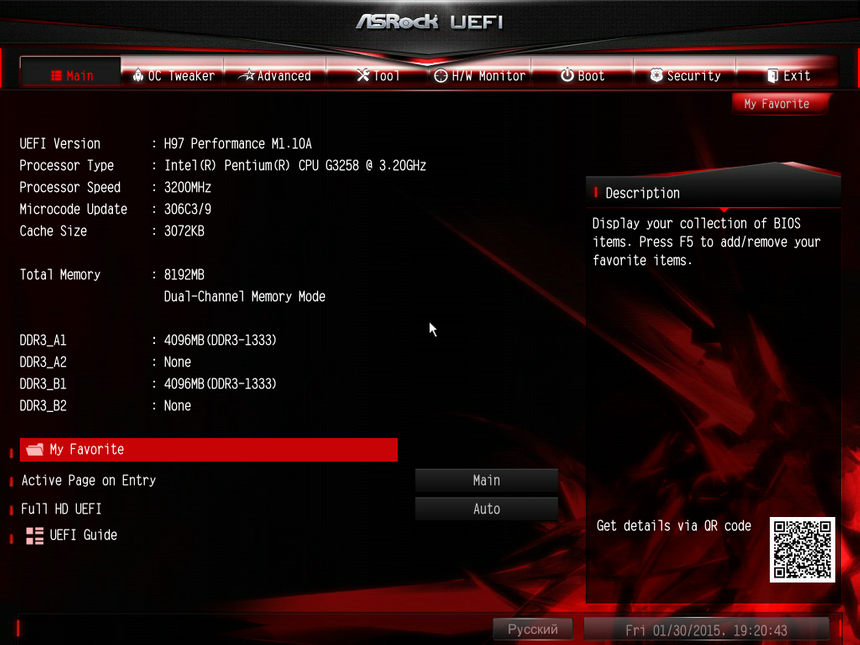Image resolution: width=860 pixels, height=645 pixels.
Task: Click the H/W Monitor gauge icon
Action: tap(439, 75)
